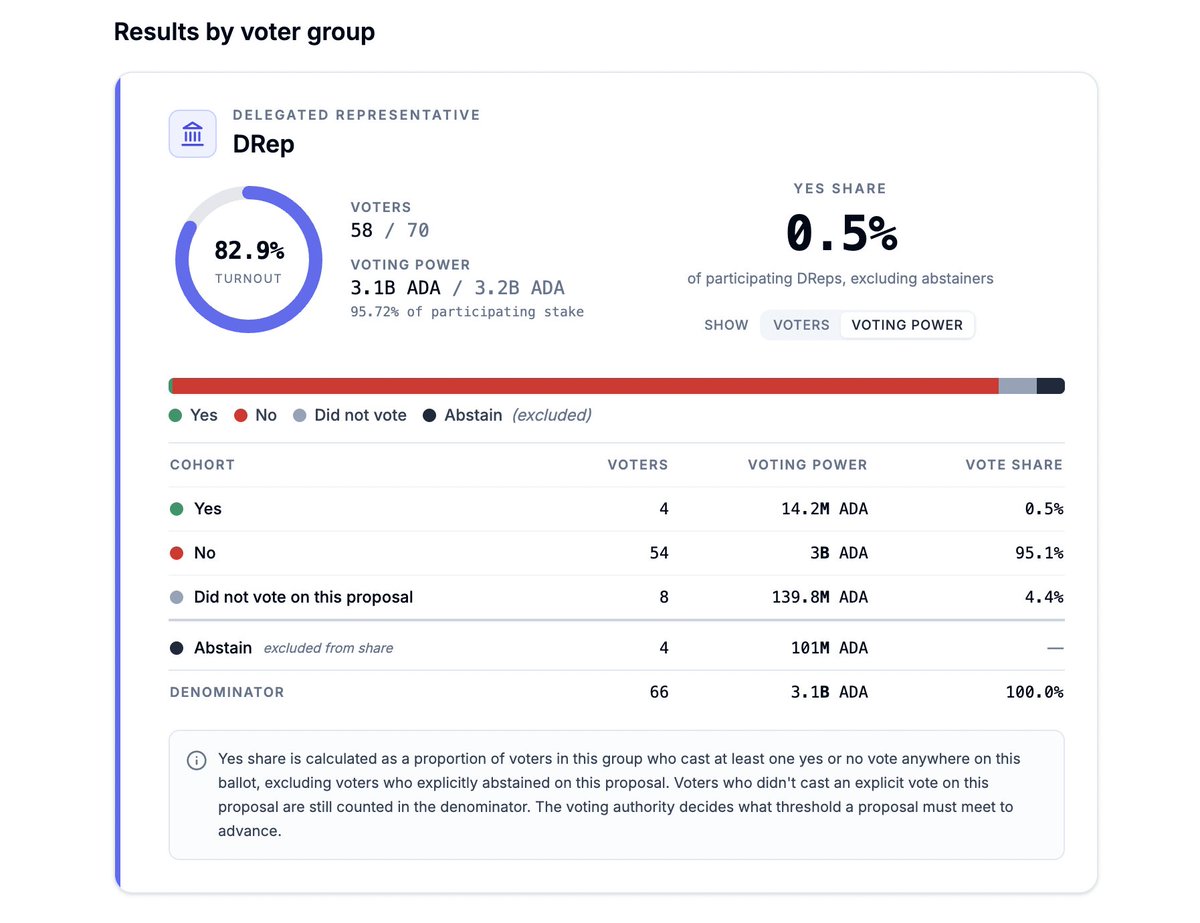This screenshot has height=923, width=1200.
Task: Click the 82.9% turnout figure
Action: [249, 250]
